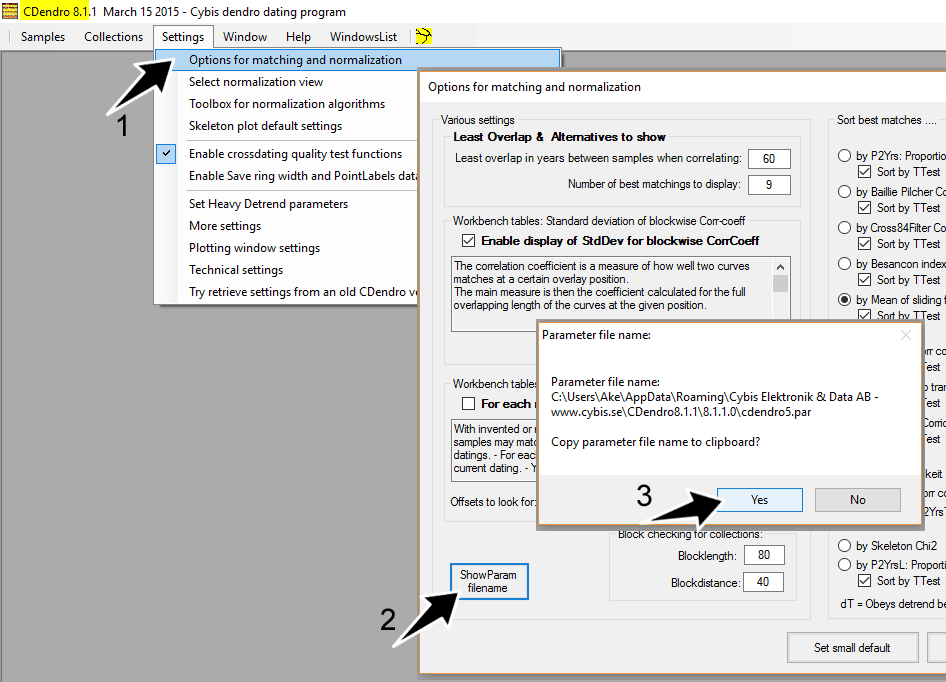Click Yes to copy parameter file name
Screen dimensions: 946x682
click(x=760, y=500)
